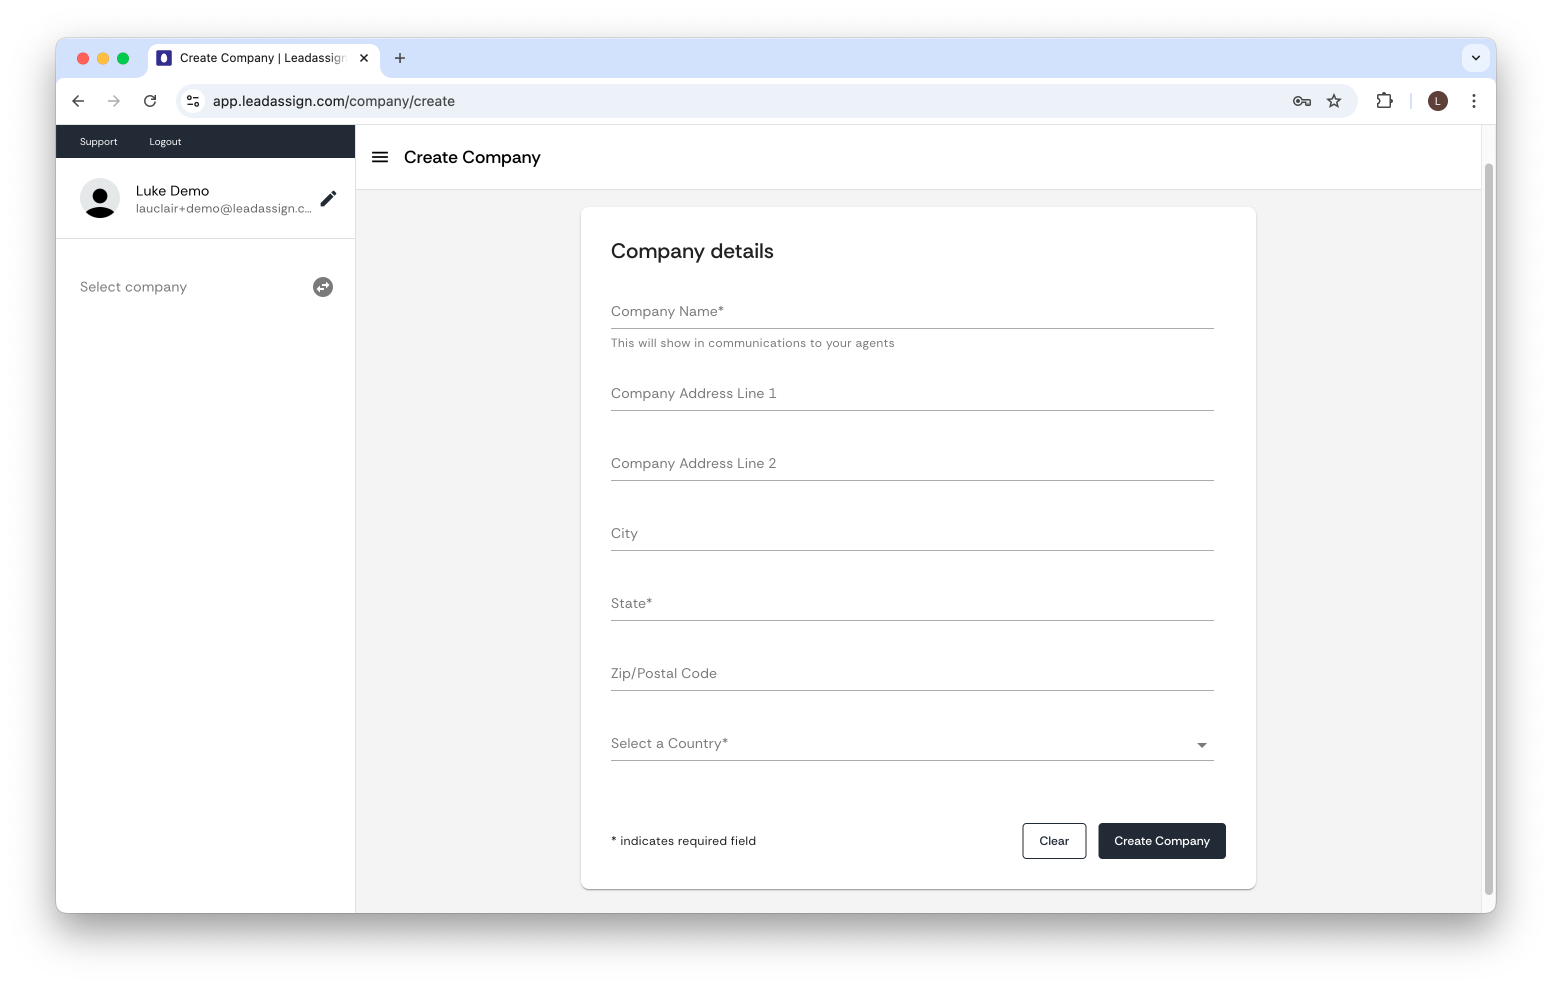
Task: Click the Support menu link
Action: pos(98,142)
